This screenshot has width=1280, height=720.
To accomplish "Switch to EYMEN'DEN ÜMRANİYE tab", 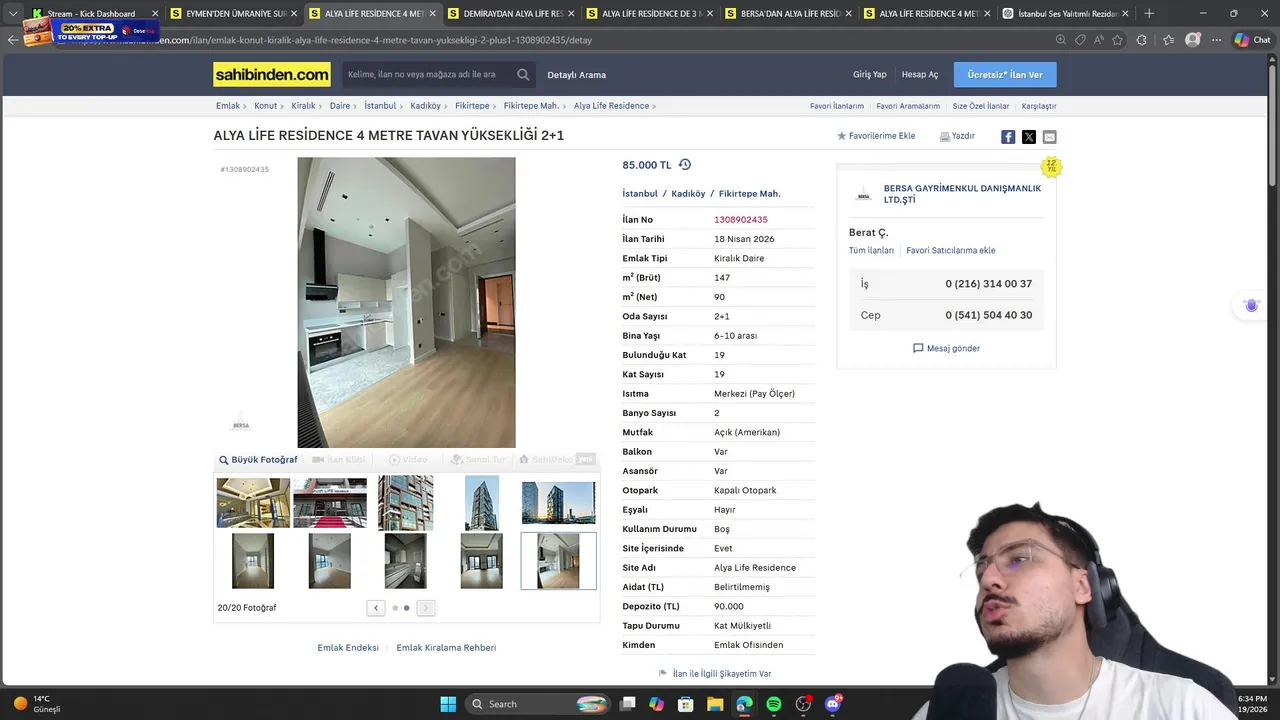I will [230, 14].
